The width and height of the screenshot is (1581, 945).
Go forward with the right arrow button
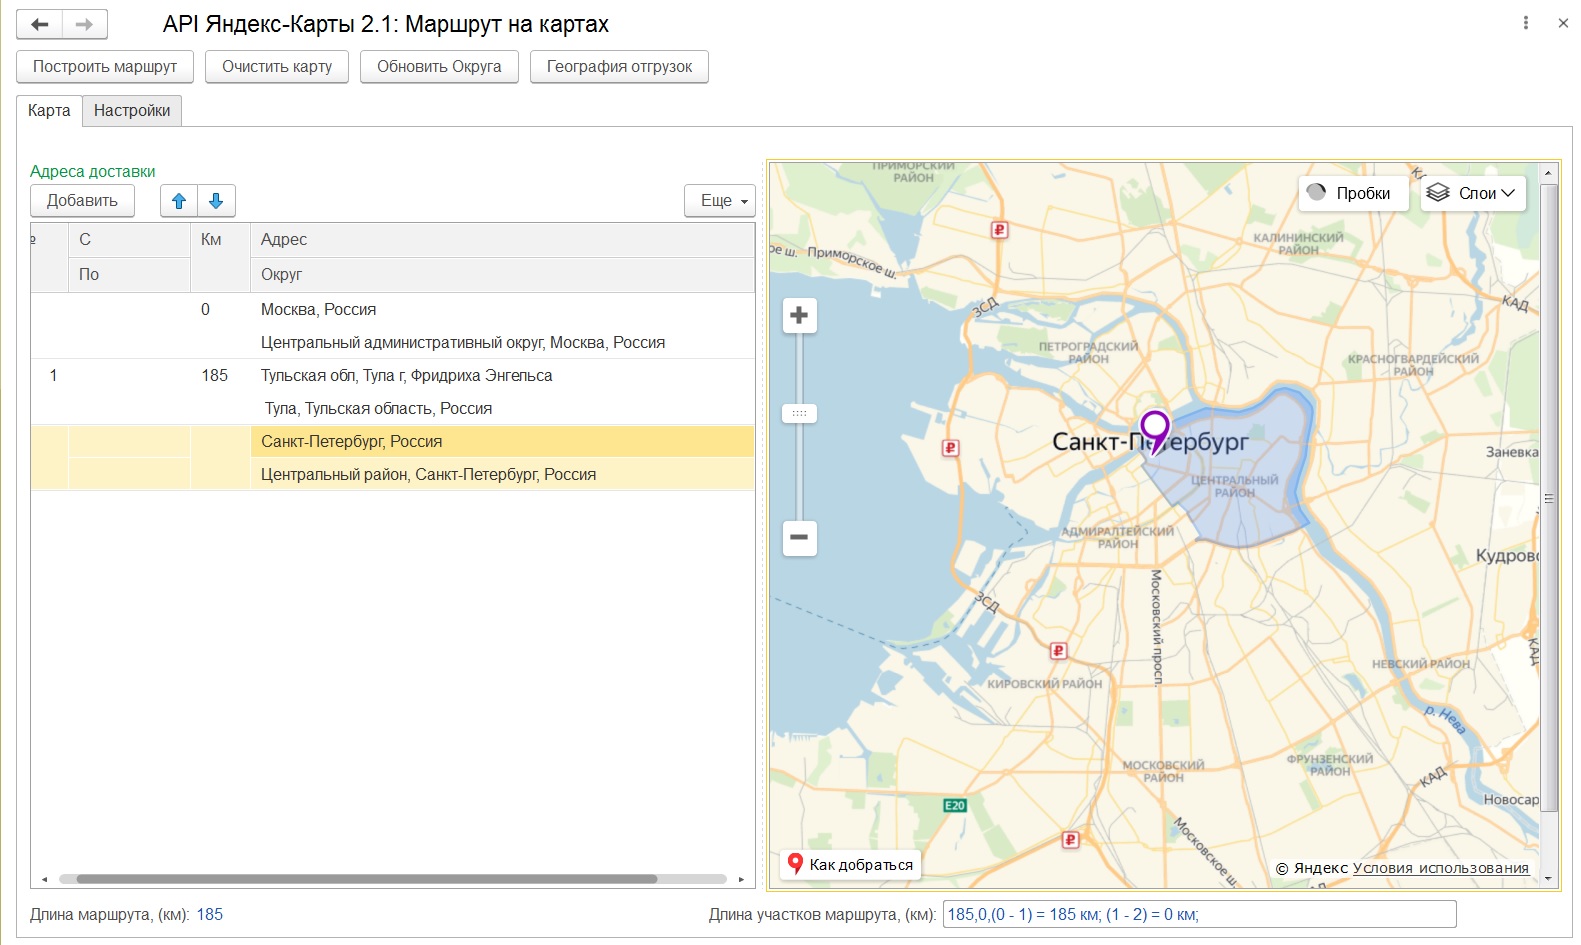85,24
